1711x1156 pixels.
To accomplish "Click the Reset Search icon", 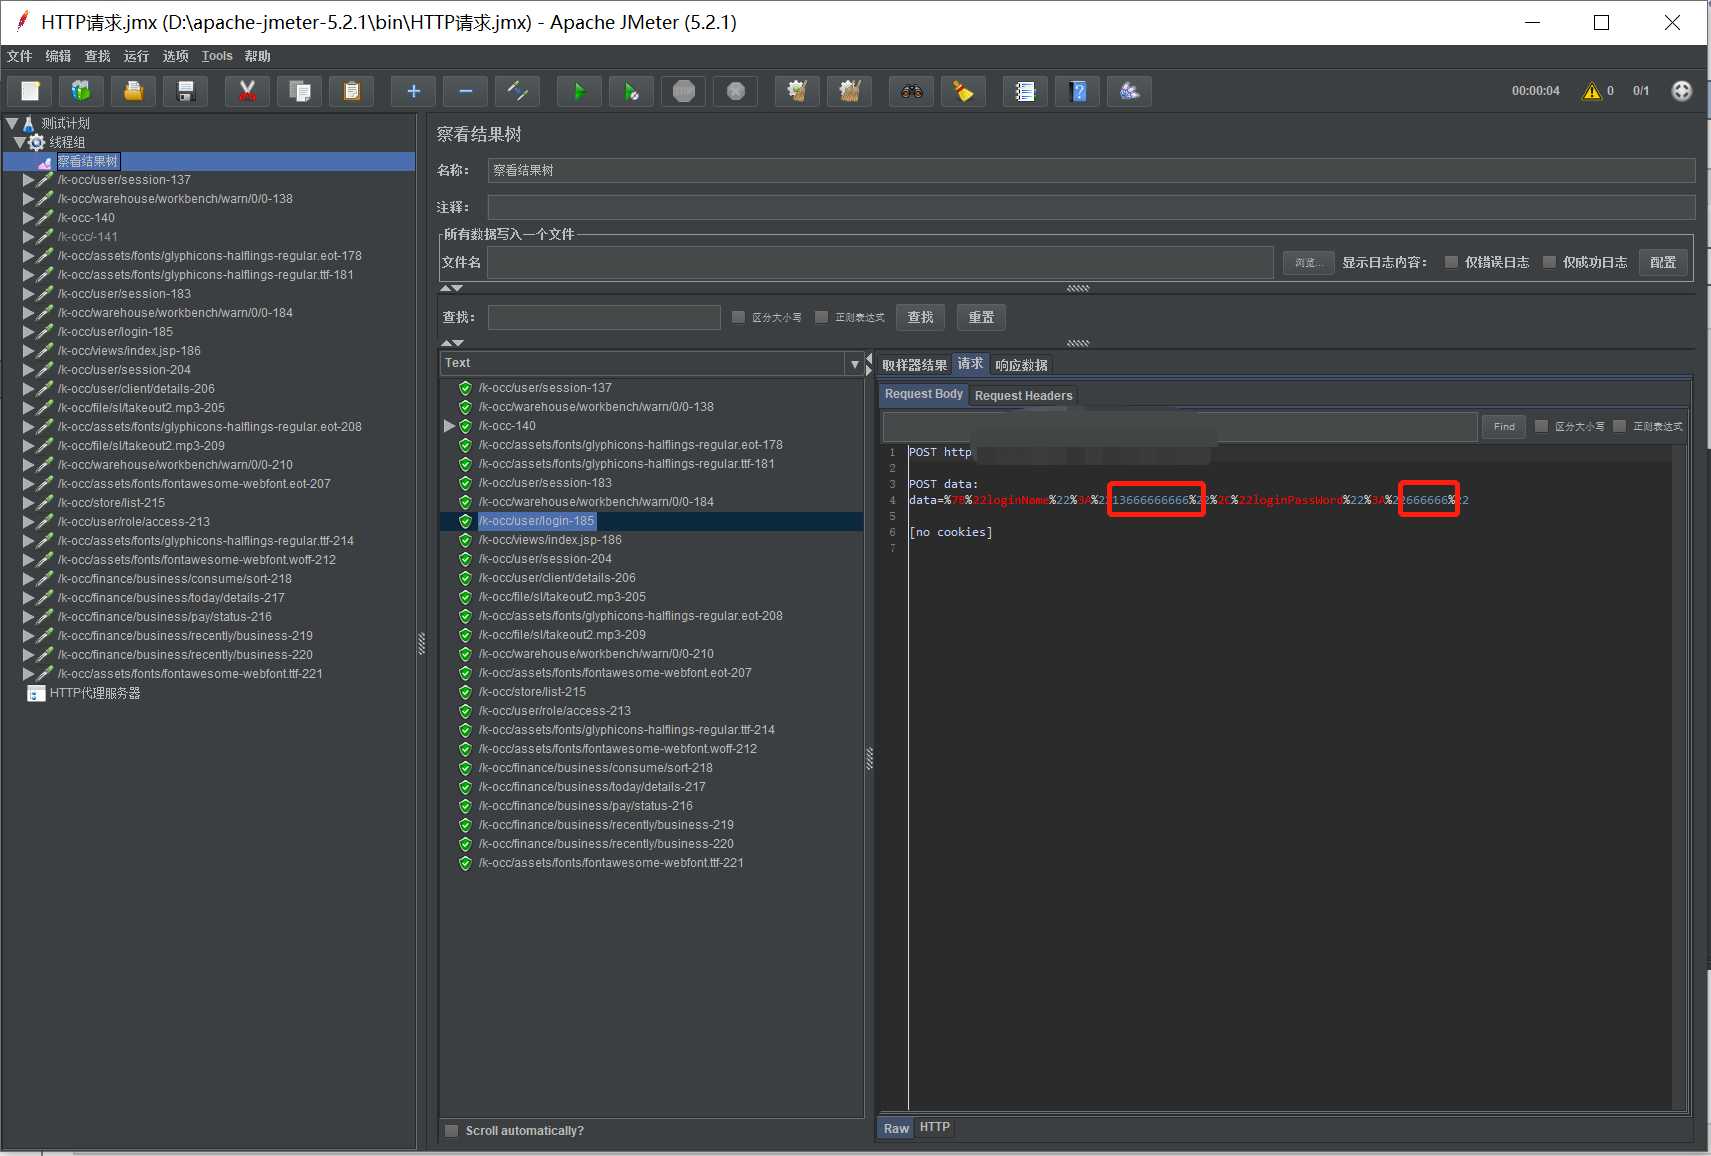I will [x=963, y=91].
